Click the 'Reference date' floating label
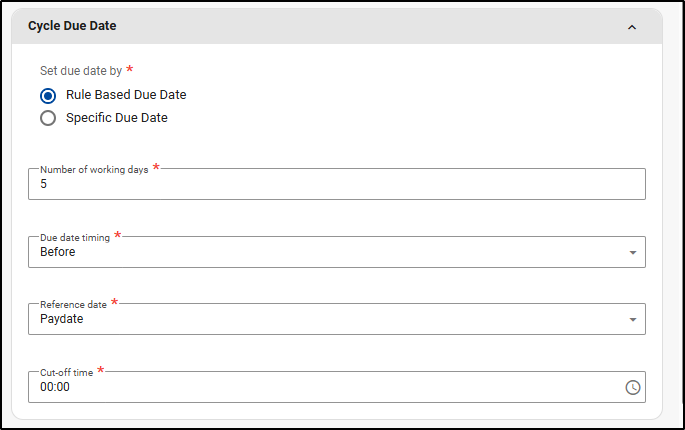The height and width of the screenshot is (430, 685). point(73,304)
